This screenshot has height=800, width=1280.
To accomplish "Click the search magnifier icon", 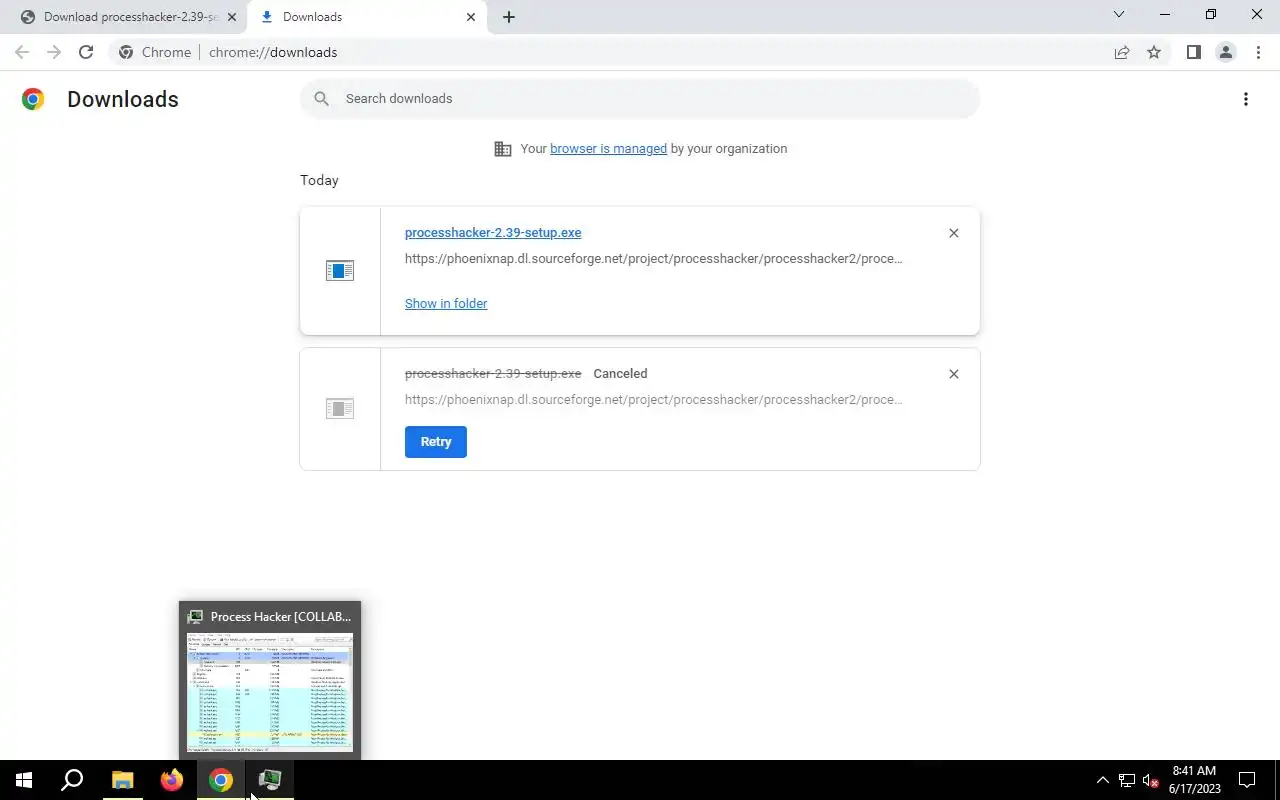I will coord(321,98).
